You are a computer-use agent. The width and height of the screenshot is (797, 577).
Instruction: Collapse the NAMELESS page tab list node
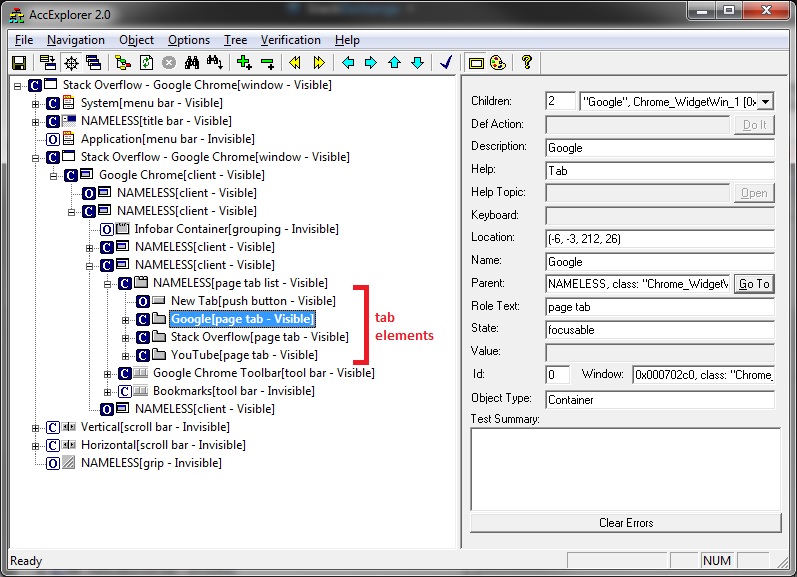pyautogui.click(x=107, y=284)
